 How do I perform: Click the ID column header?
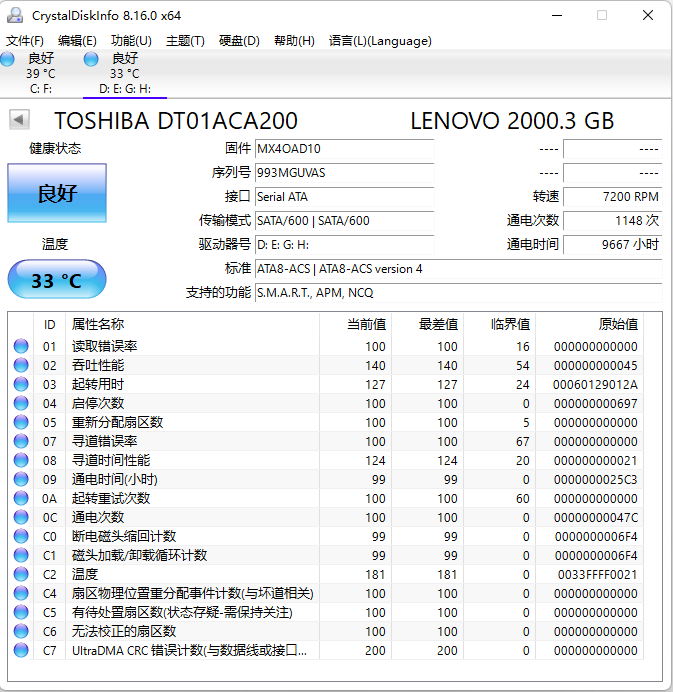pos(49,324)
